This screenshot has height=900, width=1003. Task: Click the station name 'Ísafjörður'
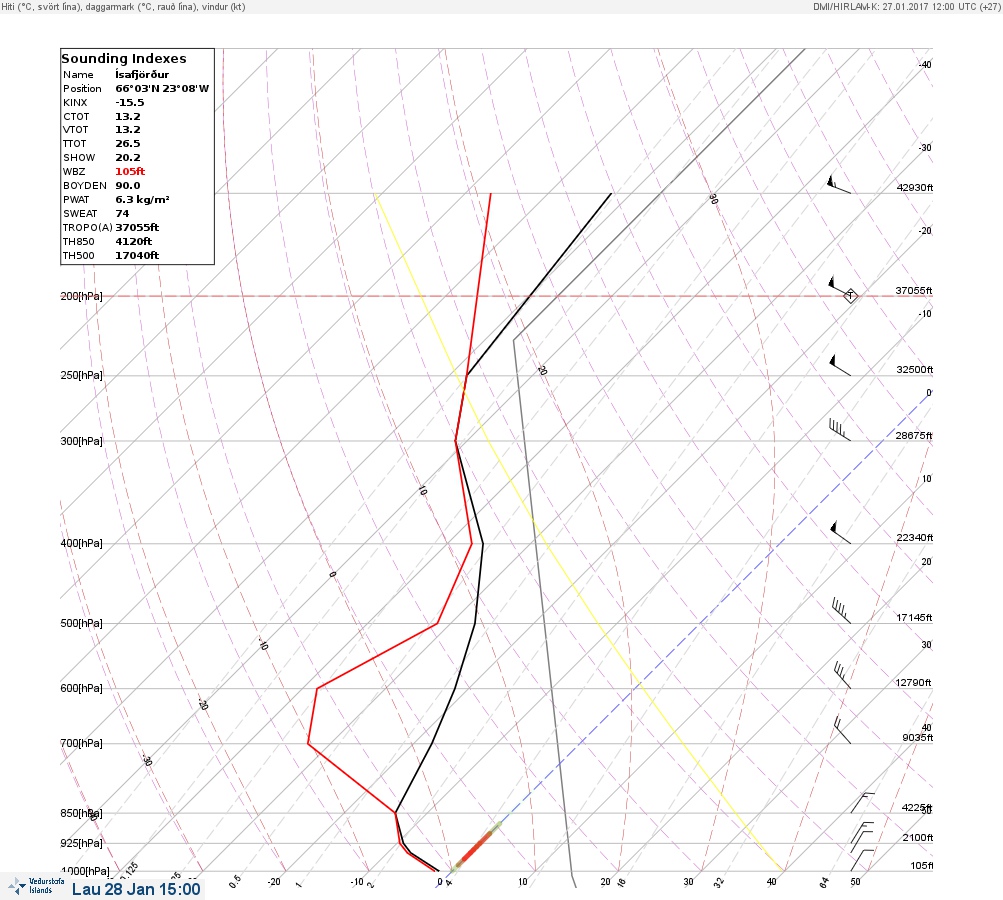pyautogui.click(x=142, y=74)
